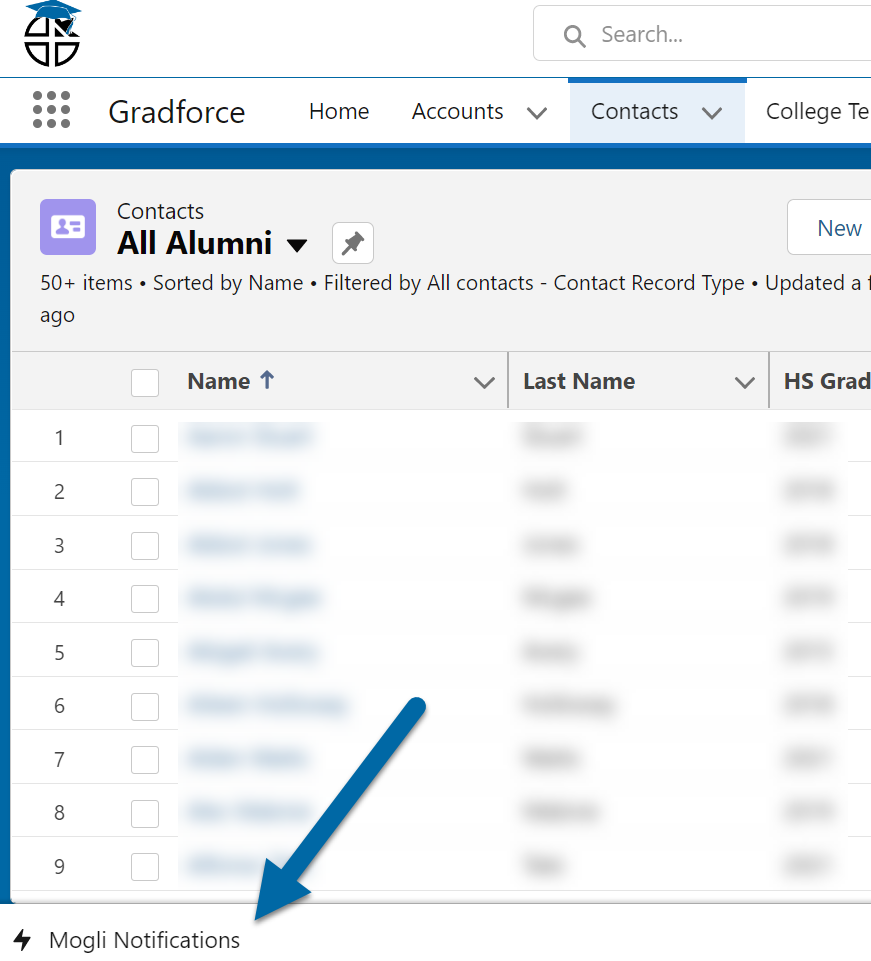Open the Contacts tab

pyautogui.click(x=634, y=112)
